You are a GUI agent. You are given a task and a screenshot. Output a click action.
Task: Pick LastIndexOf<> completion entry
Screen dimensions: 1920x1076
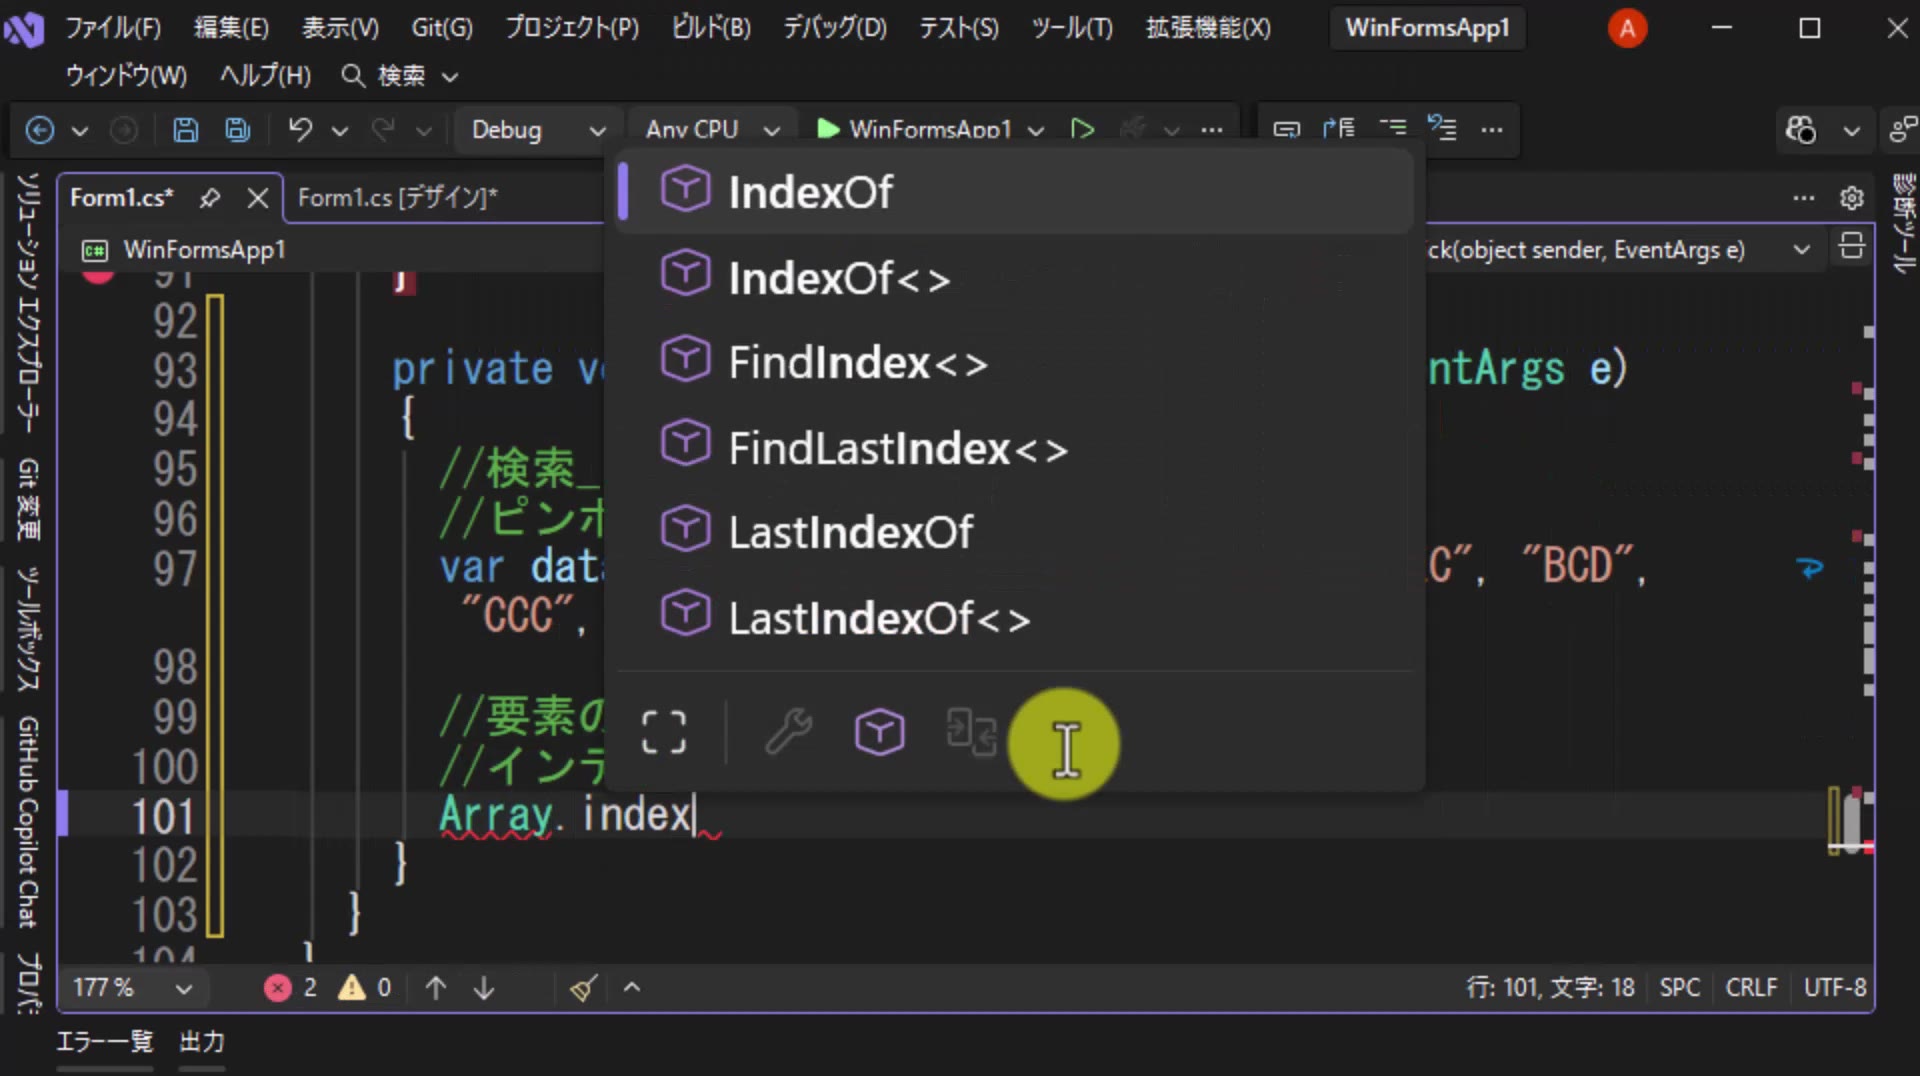pos(1014,617)
